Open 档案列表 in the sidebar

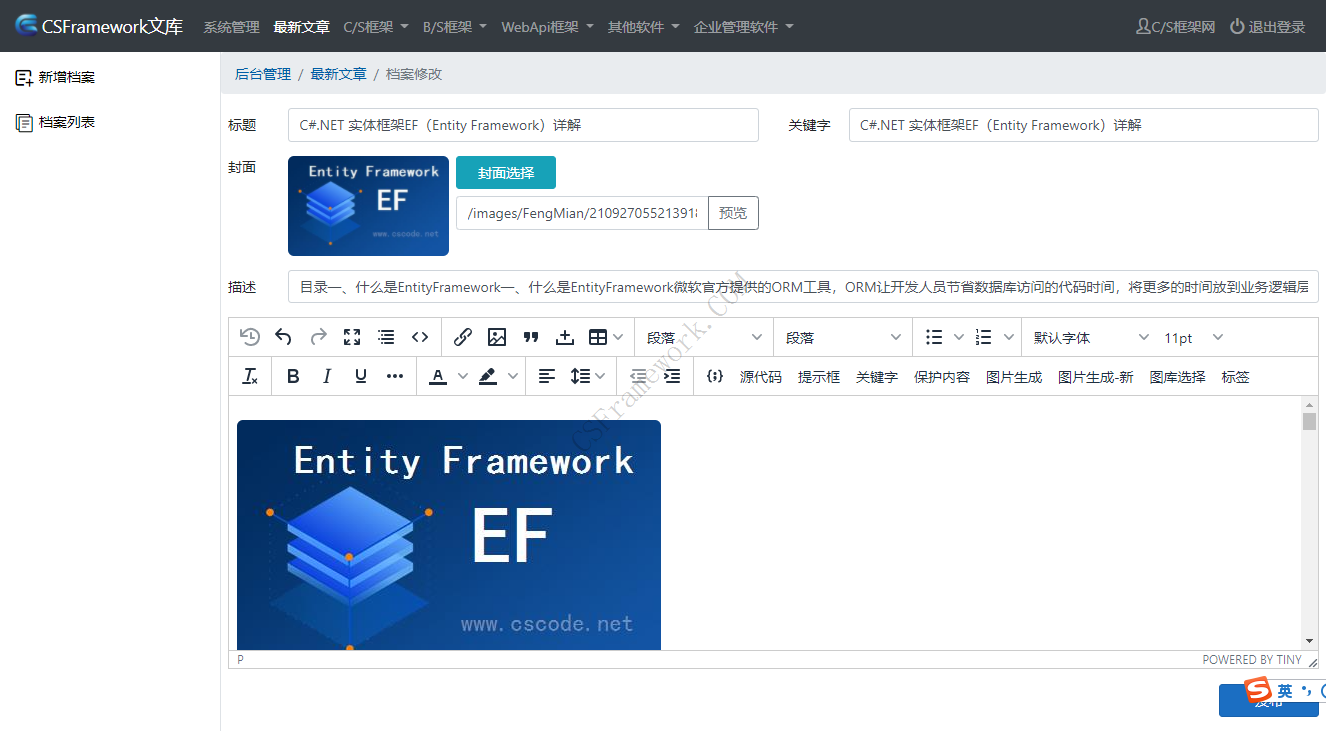pos(56,122)
